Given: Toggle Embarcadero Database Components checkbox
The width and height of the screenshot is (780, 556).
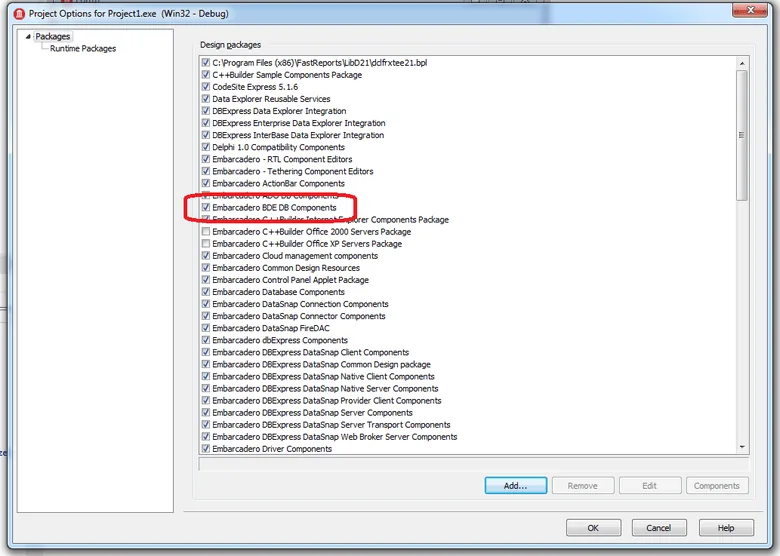Looking at the screenshot, I should tap(206, 292).
